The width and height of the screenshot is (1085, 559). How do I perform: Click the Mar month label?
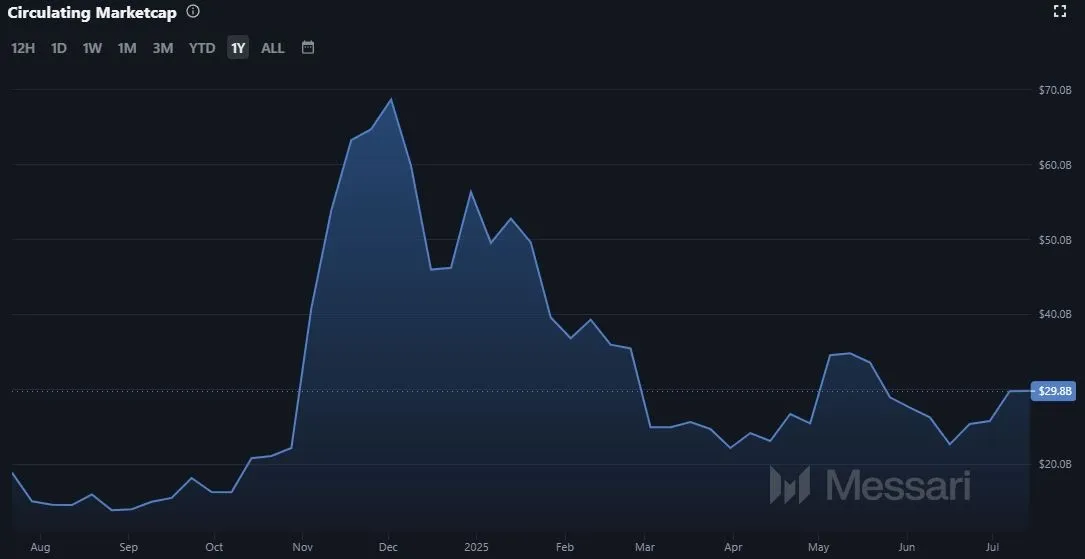pyautogui.click(x=645, y=547)
